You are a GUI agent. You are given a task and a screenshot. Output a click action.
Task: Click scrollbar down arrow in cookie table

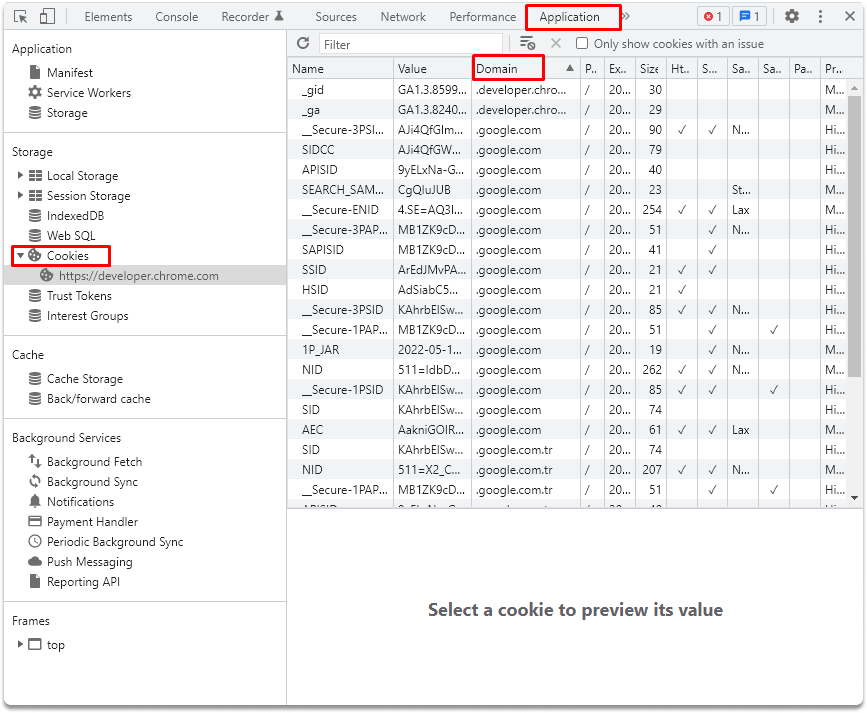coord(855,498)
